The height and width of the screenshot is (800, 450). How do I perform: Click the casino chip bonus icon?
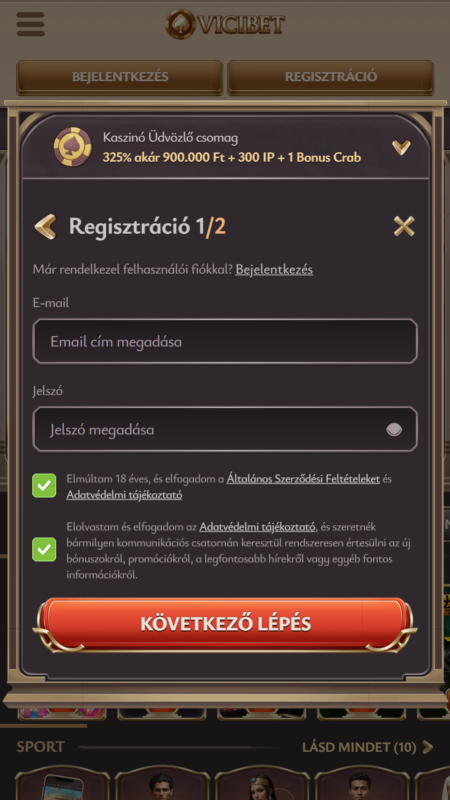pos(73,147)
